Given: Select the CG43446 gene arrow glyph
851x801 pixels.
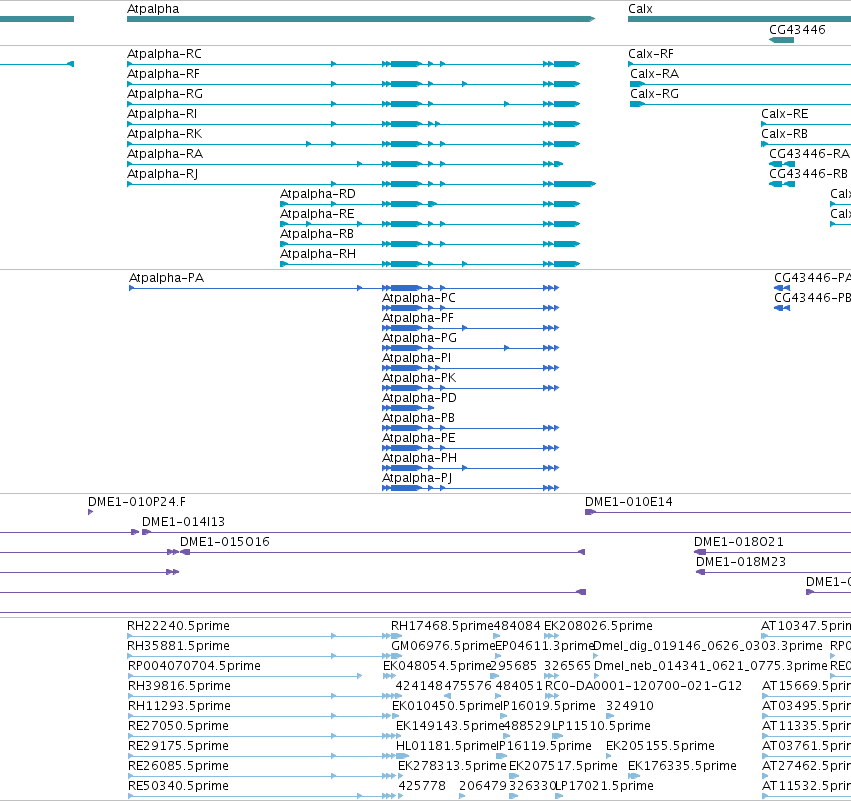Looking at the screenshot, I should click(x=782, y=40).
